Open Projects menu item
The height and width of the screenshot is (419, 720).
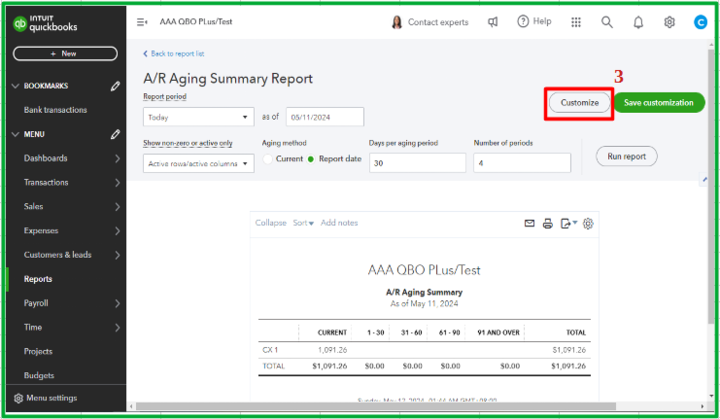pyautogui.click(x=38, y=351)
